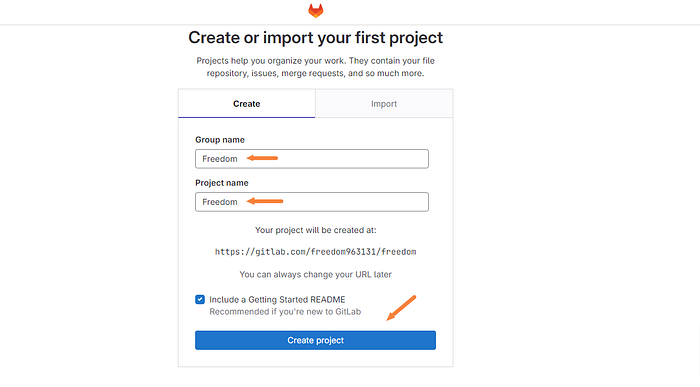The width and height of the screenshot is (700, 387).
Task: Click the Create or import your first project heading
Action: (315, 37)
